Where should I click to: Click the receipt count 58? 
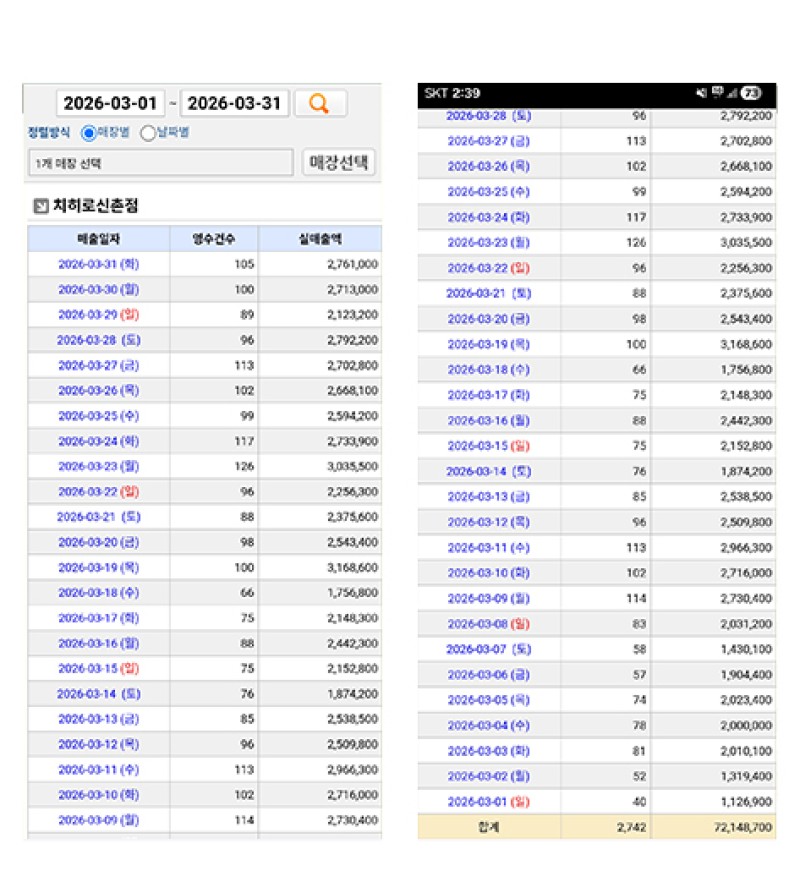point(639,649)
